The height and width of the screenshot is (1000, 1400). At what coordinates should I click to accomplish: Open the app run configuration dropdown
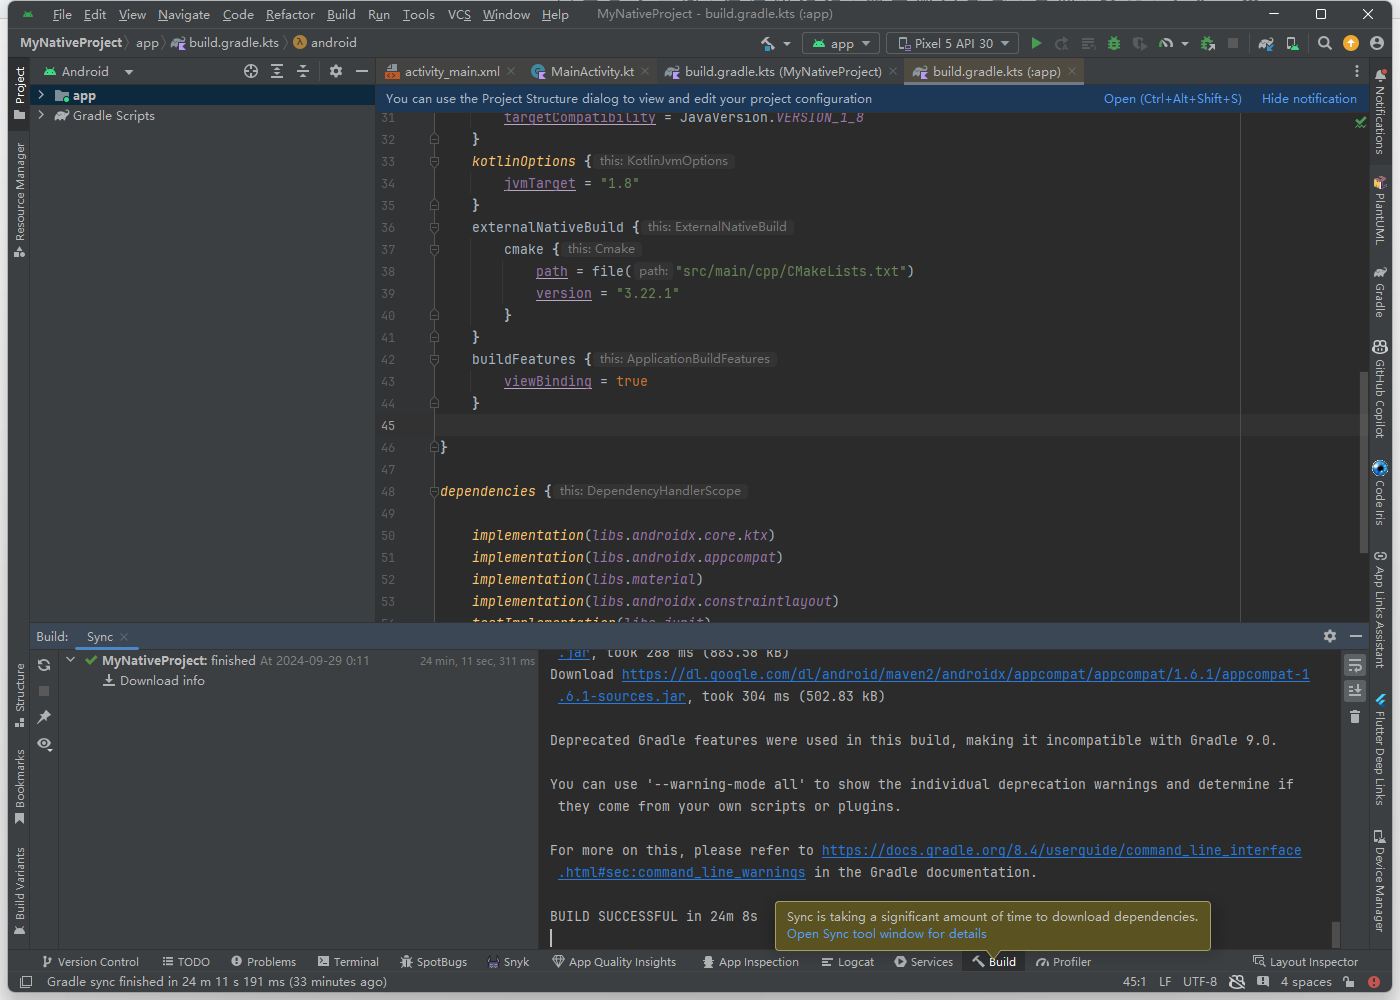tap(842, 43)
